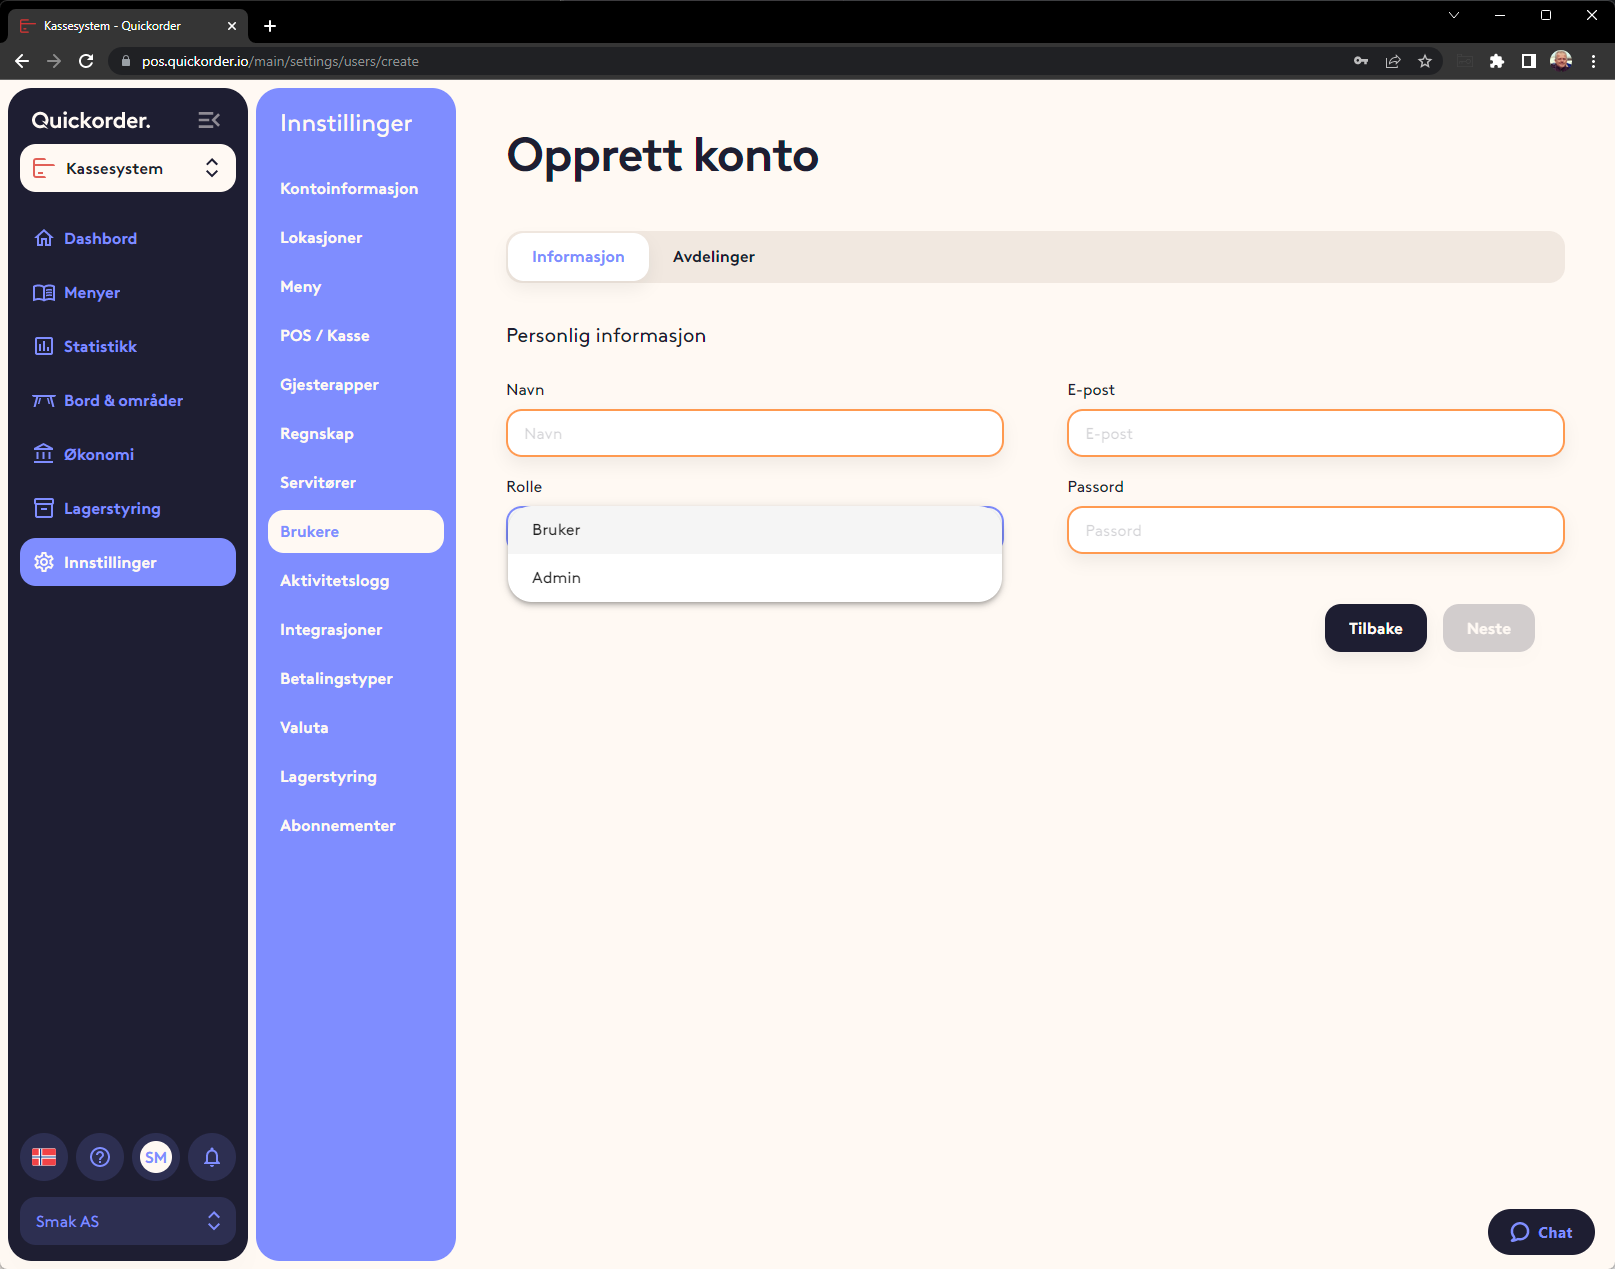
Task: Open Betalingstyper settings
Action: (x=336, y=678)
